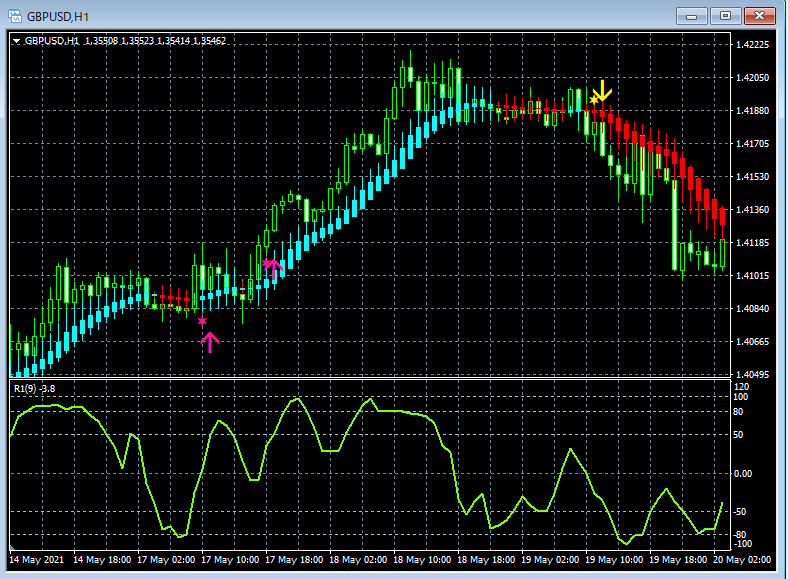Click the yellow down arrow sell signal
Screen dimensions: 788x579
[x=602, y=90]
